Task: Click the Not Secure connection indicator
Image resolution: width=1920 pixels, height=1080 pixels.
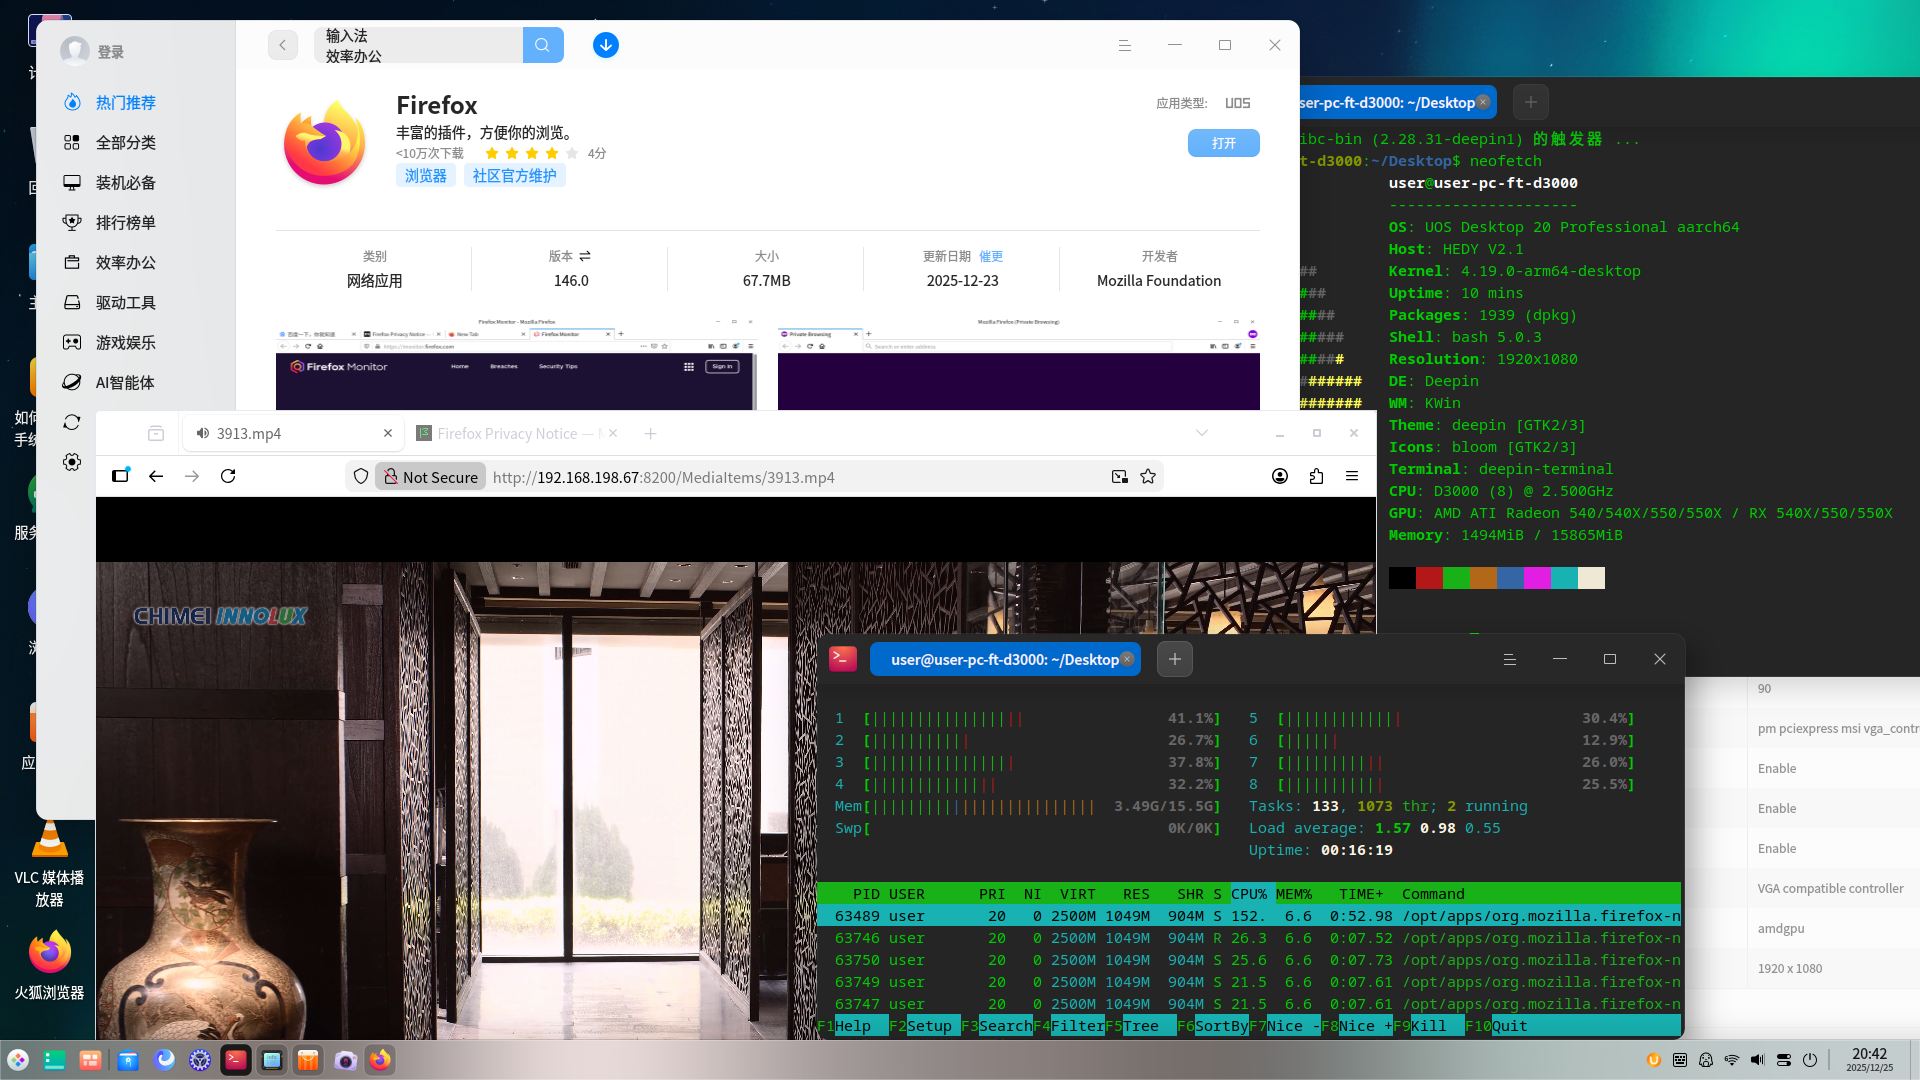Action: coord(431,477)
